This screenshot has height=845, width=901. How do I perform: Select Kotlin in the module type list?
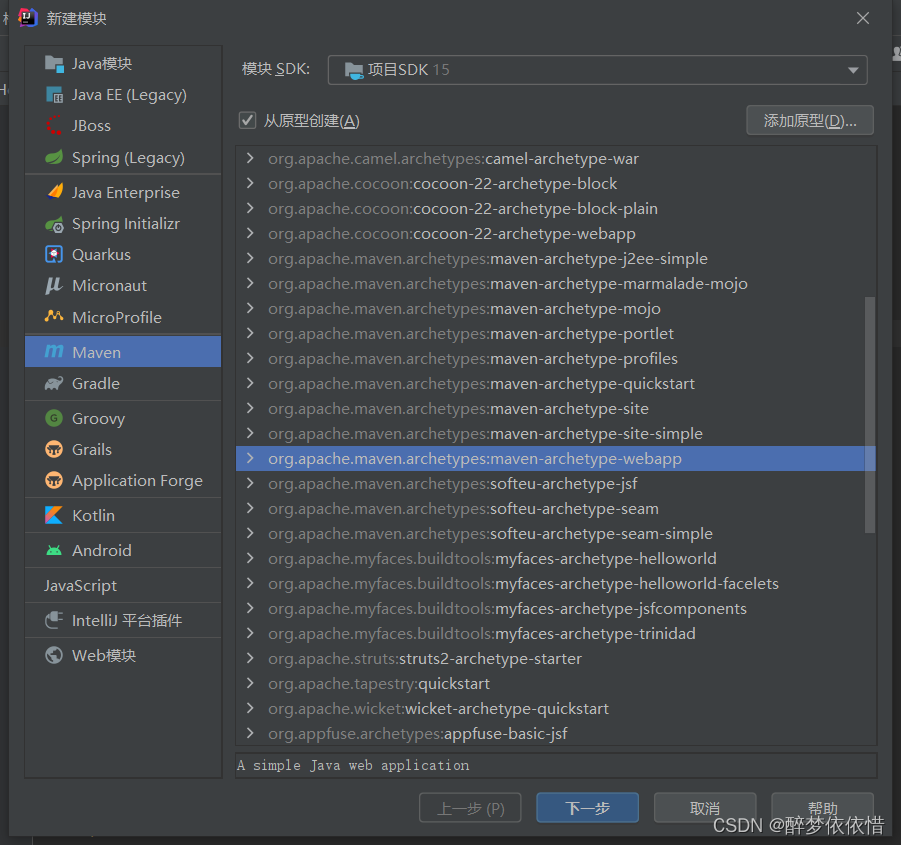(123, 515)
